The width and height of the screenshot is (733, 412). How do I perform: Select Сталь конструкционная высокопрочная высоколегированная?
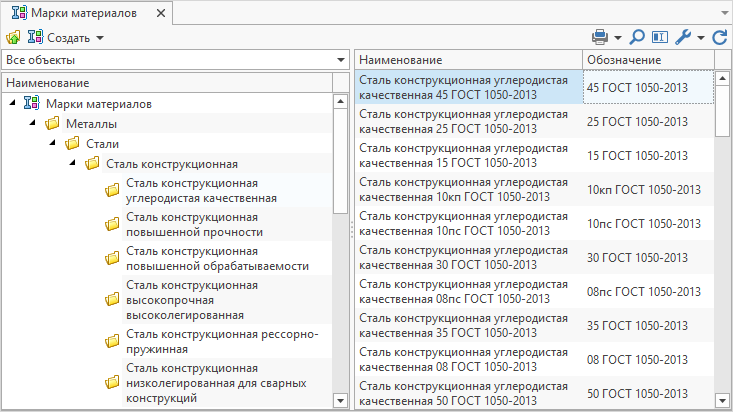tap(192, 300)
